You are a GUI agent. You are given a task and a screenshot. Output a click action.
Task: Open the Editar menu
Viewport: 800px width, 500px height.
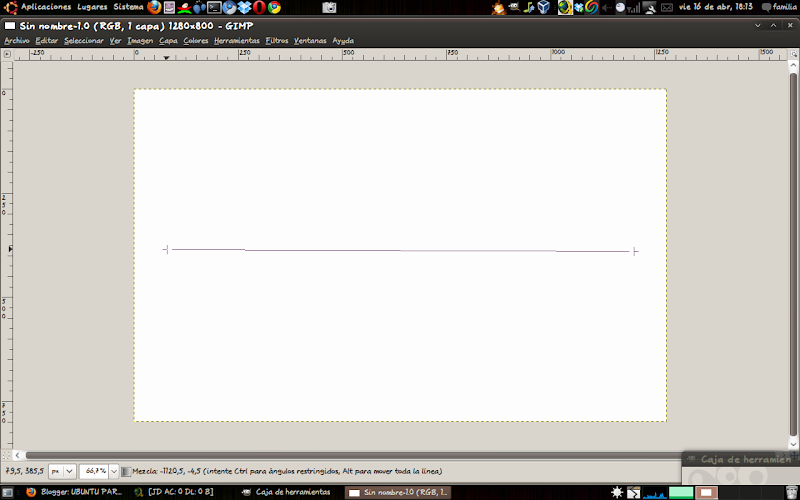(x=46, y=41)
